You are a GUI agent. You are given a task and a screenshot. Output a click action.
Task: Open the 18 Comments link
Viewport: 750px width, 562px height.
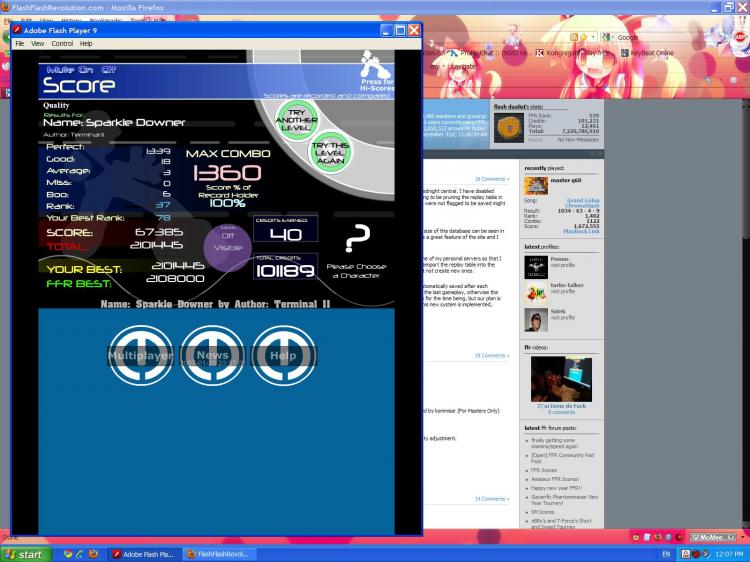tap(490, 179)
